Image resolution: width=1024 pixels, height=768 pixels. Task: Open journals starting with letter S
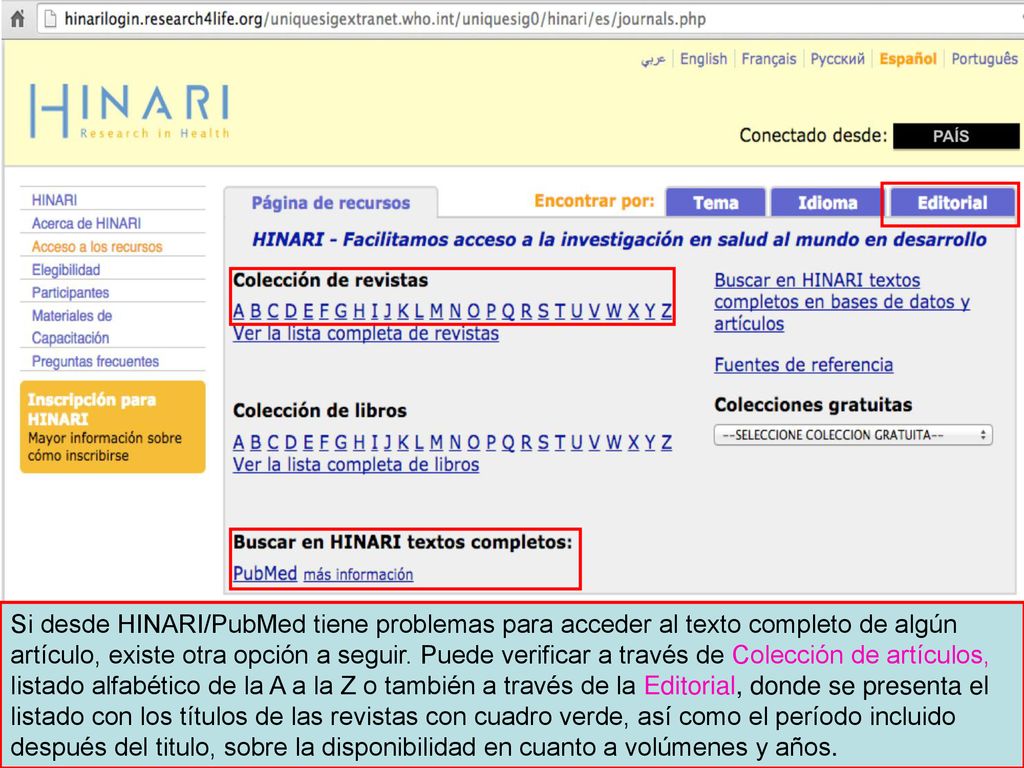tap(543, 312)
